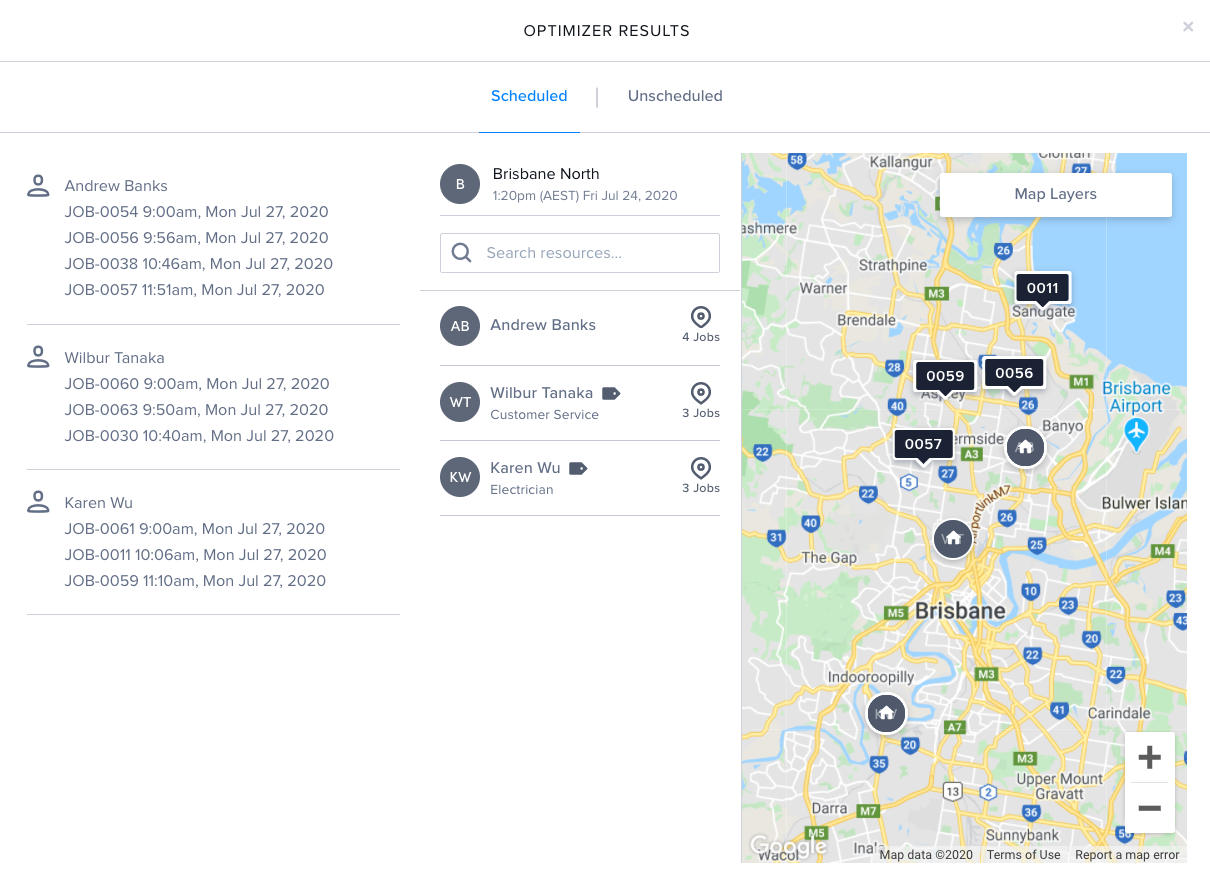The image size is (1210, 875).
Task: Click Andrew Banks' jobs location pin icon
Action: point(700,317)
